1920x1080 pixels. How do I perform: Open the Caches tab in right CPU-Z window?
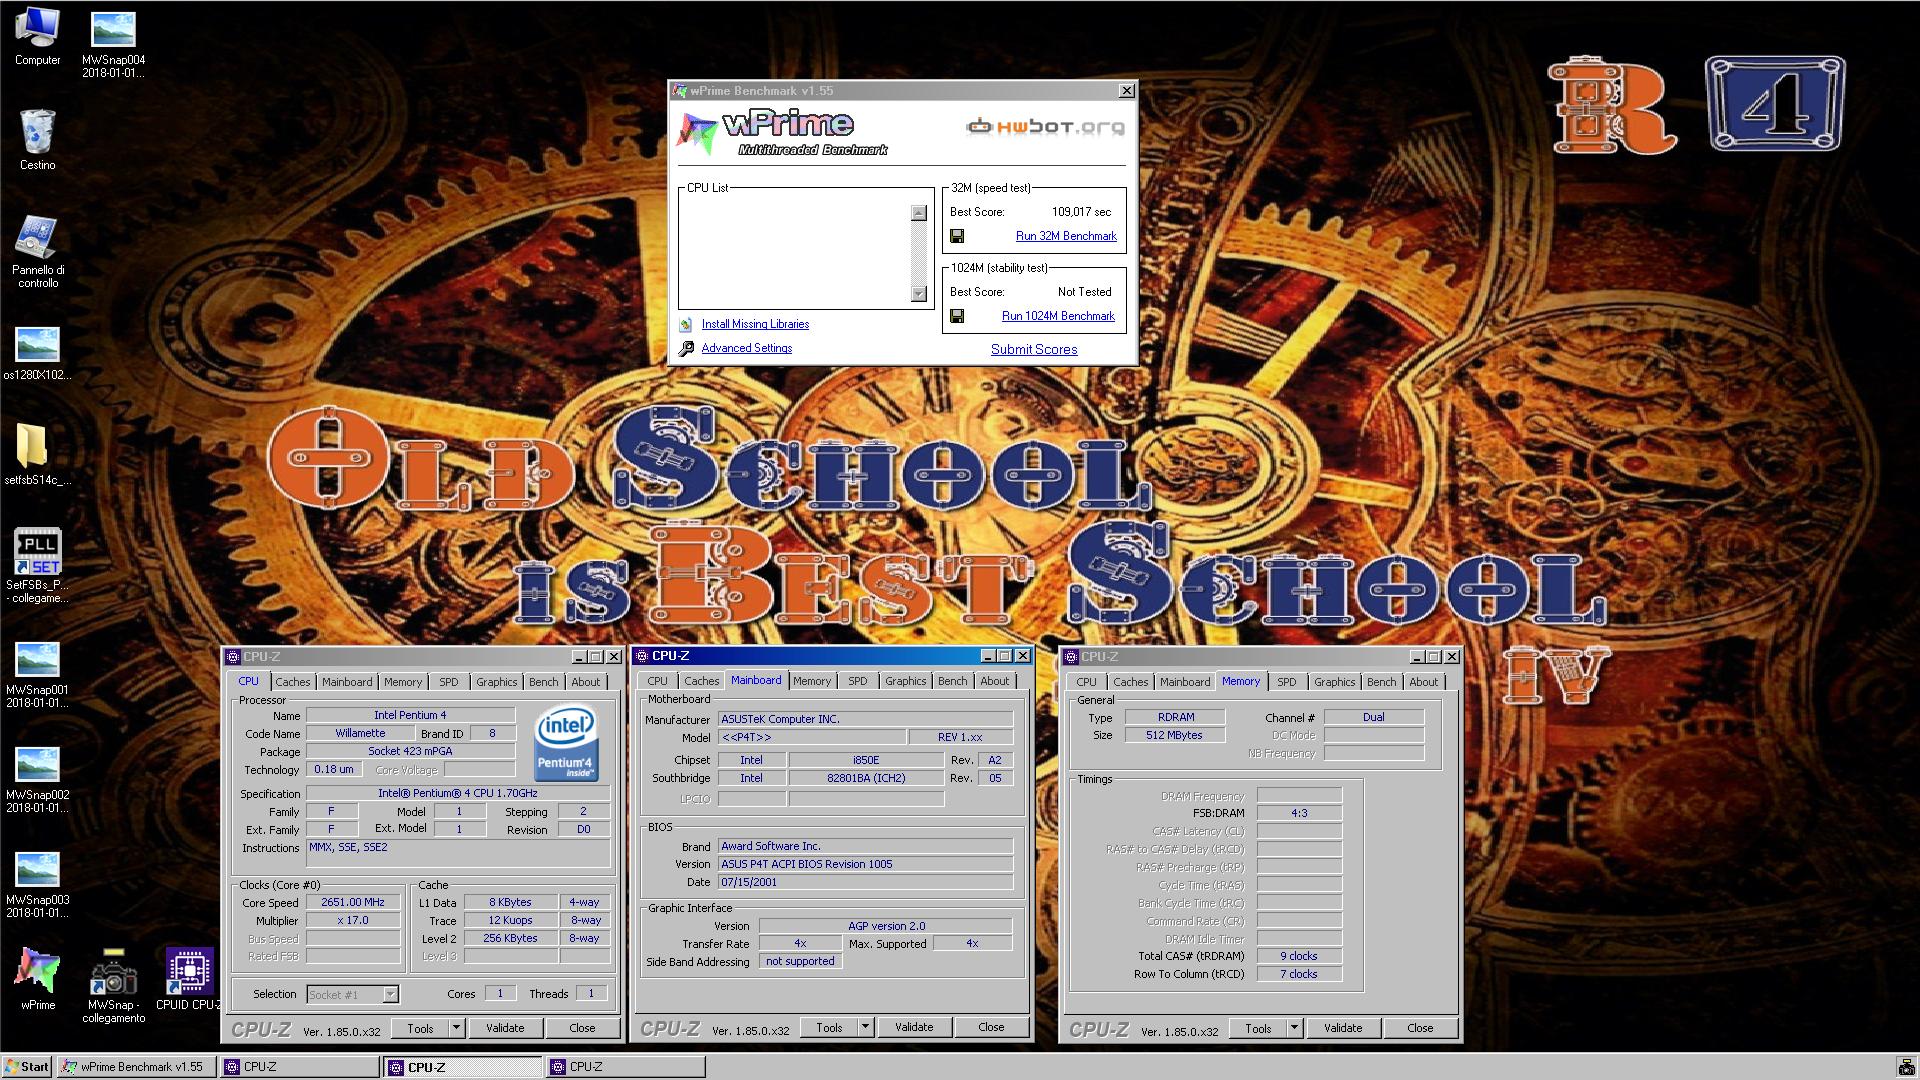(x=1130, y=682)
